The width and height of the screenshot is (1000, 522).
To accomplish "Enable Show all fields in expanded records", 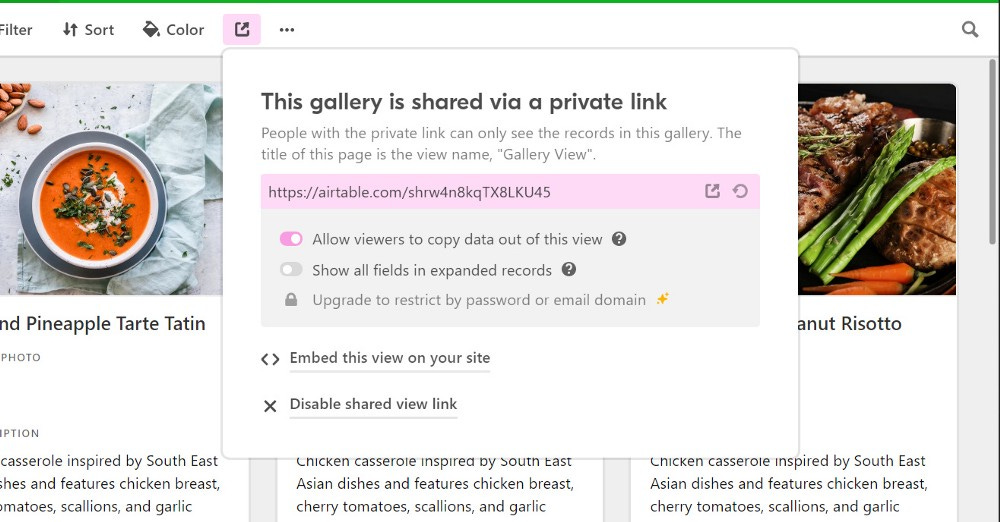I will click(x=291, y=269).
